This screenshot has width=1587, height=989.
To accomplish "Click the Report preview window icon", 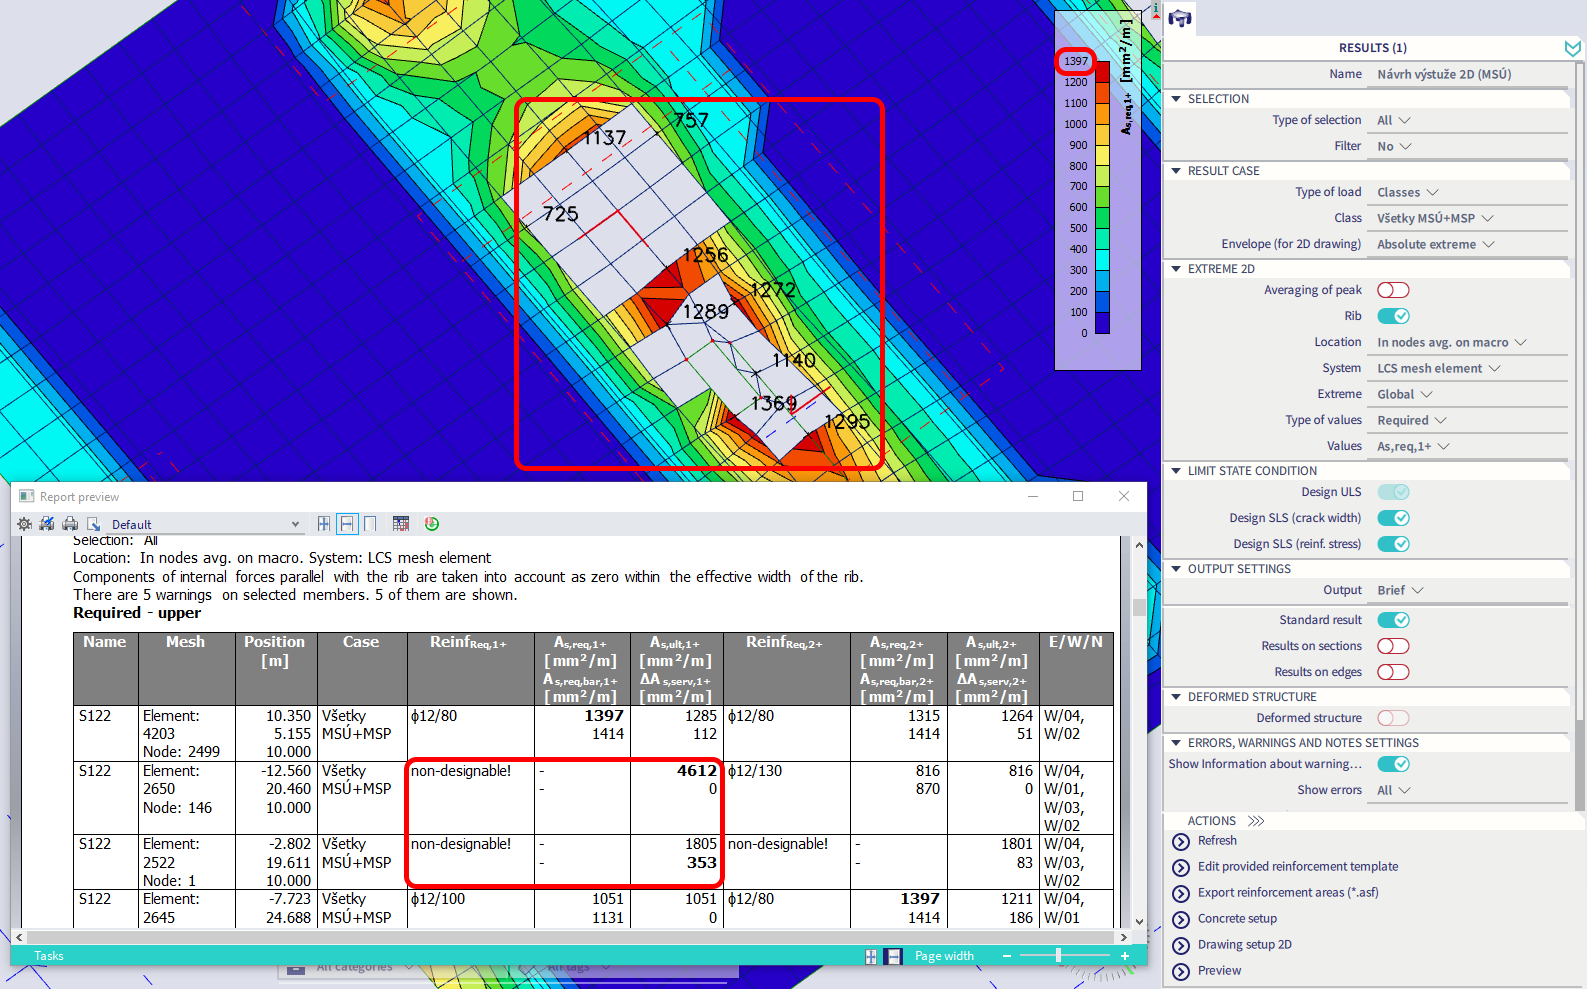I will [x=27, y=496].
